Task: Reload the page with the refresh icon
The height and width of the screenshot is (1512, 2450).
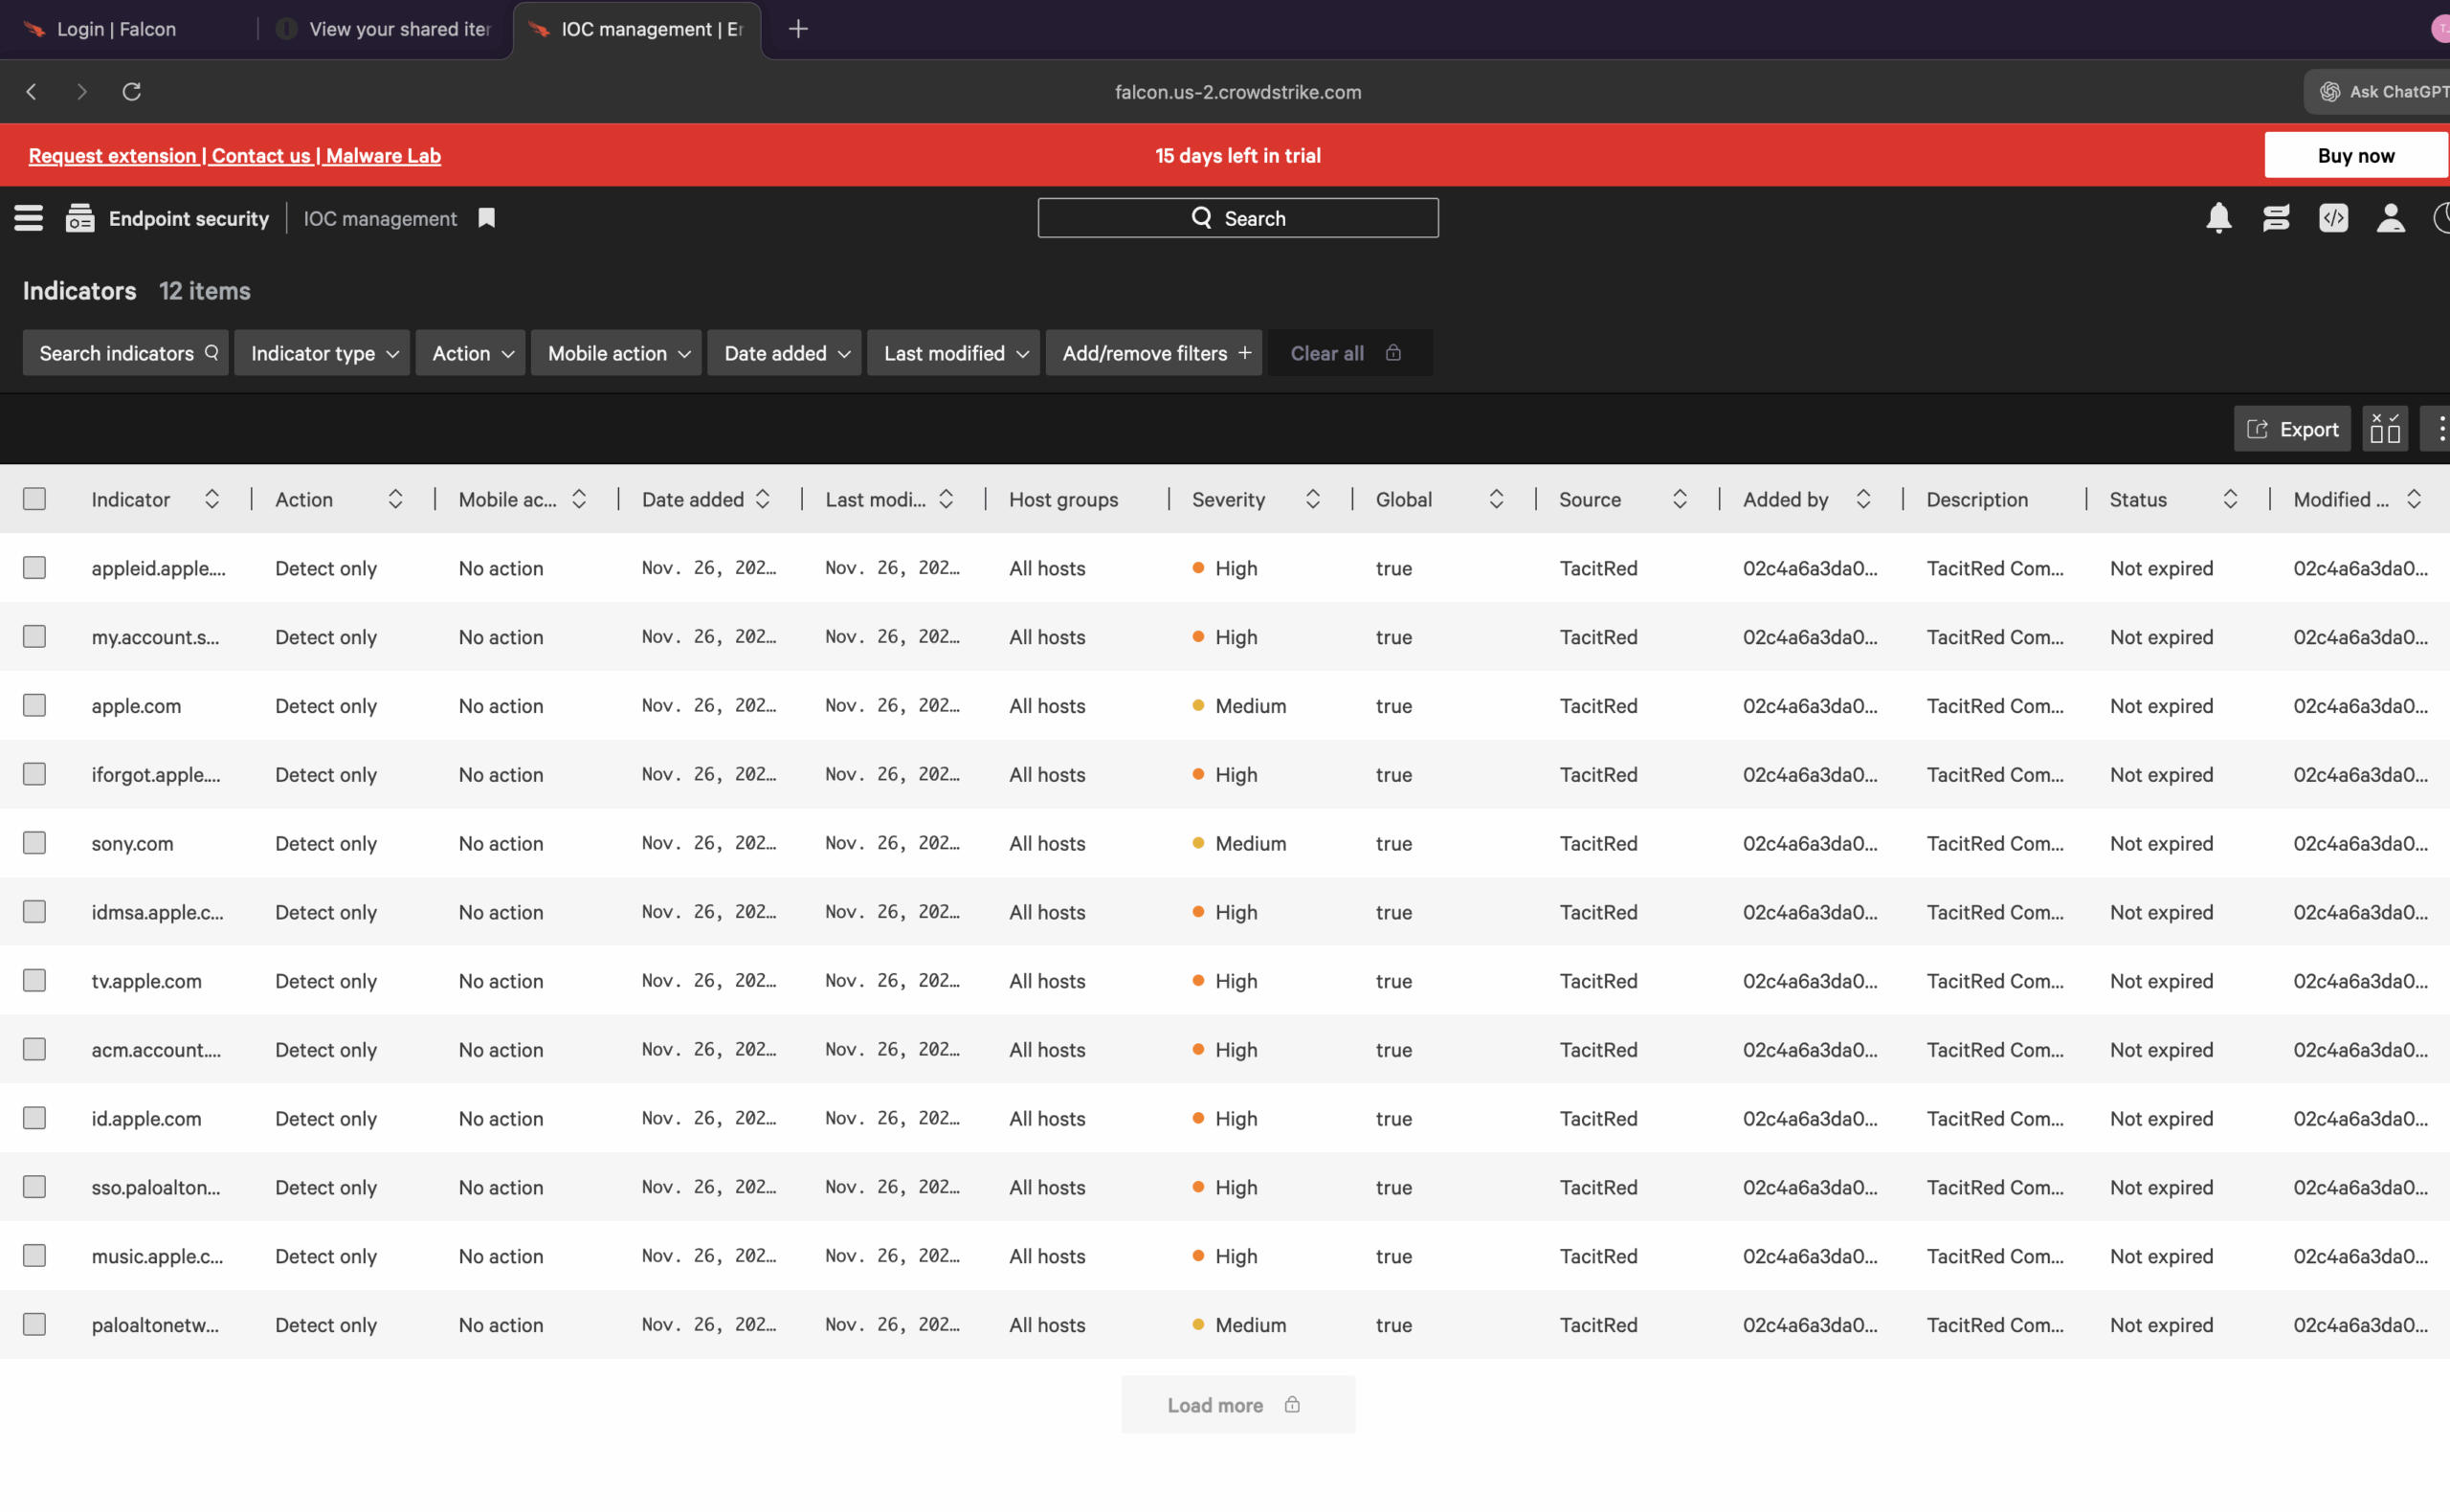Action: pos(132,92)
